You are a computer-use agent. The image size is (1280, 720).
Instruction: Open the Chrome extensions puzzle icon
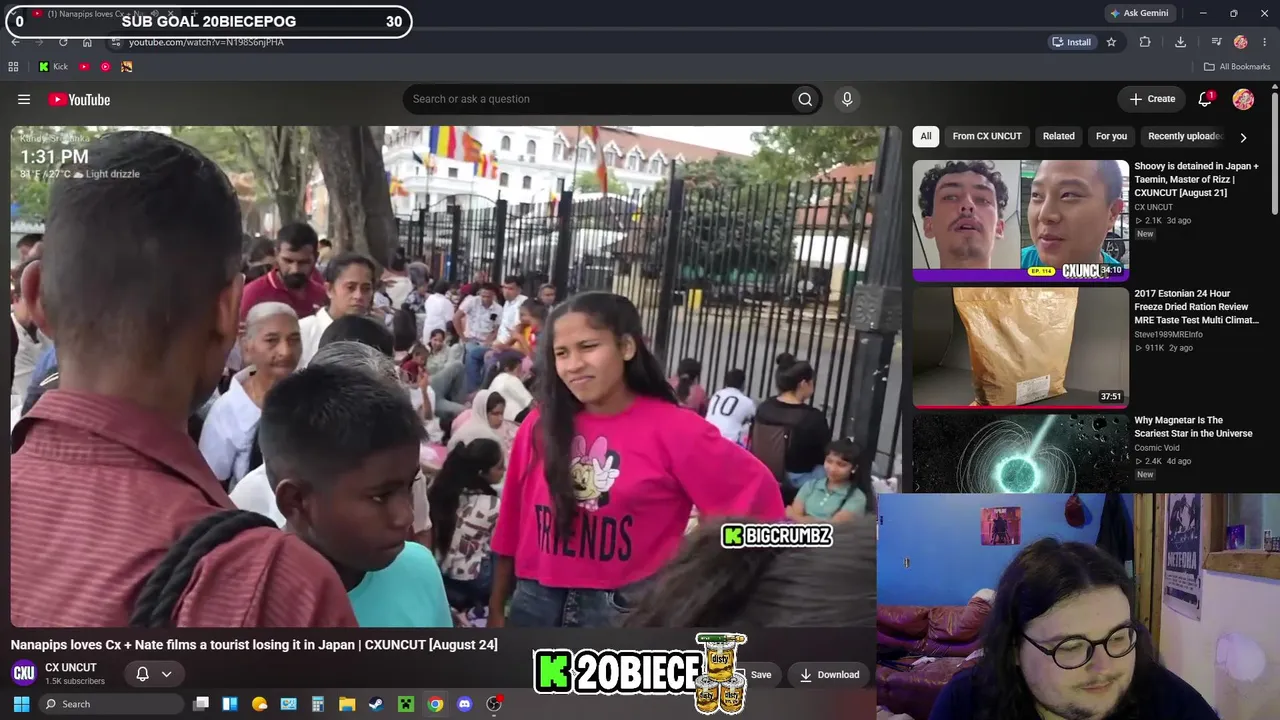point(1145,42)
